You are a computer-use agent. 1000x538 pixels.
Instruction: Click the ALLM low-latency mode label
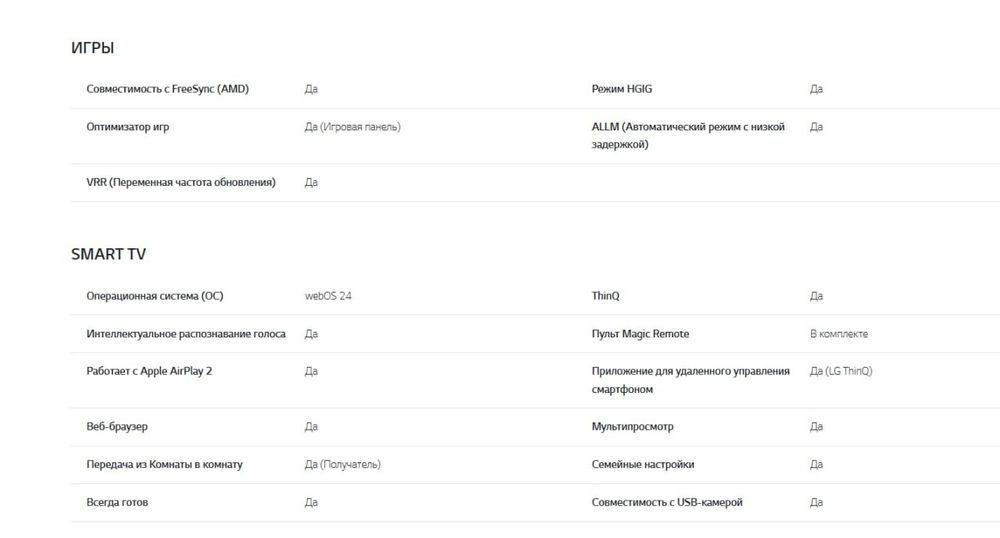[688, 135]
